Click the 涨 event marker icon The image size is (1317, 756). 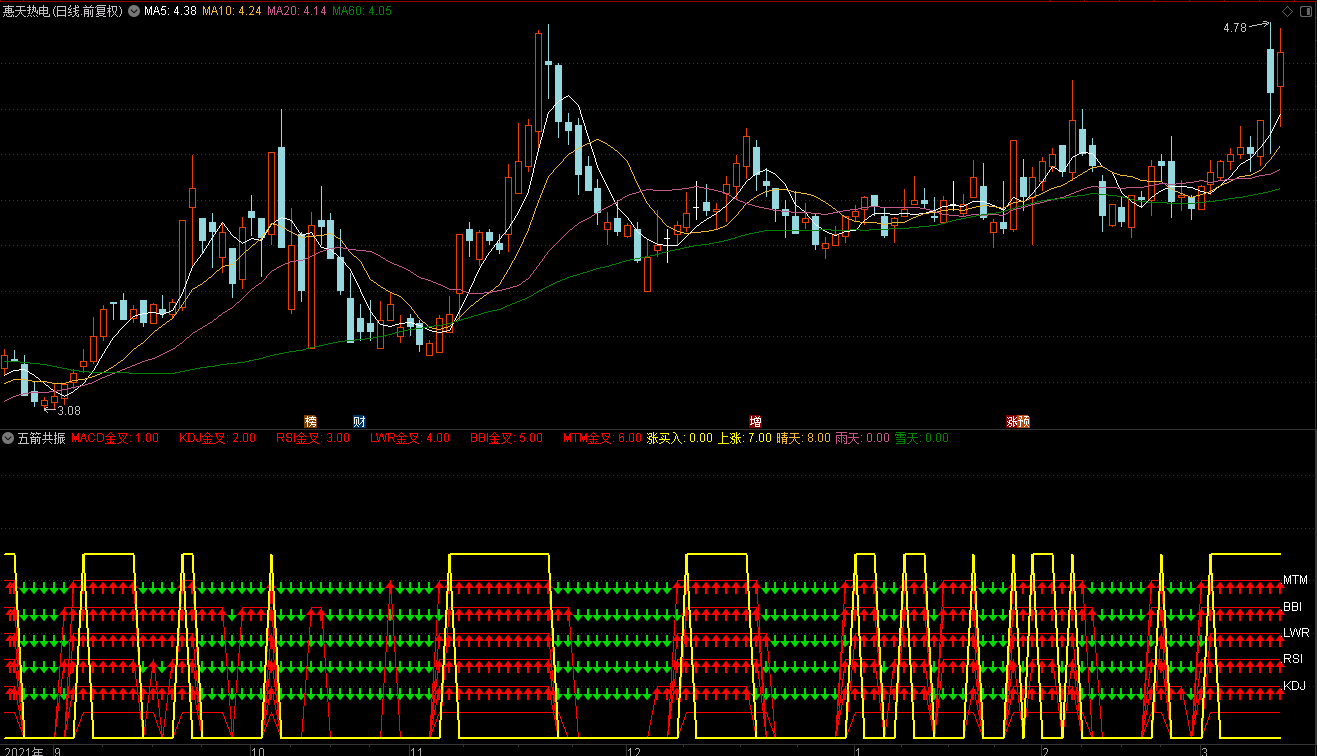1012,421
